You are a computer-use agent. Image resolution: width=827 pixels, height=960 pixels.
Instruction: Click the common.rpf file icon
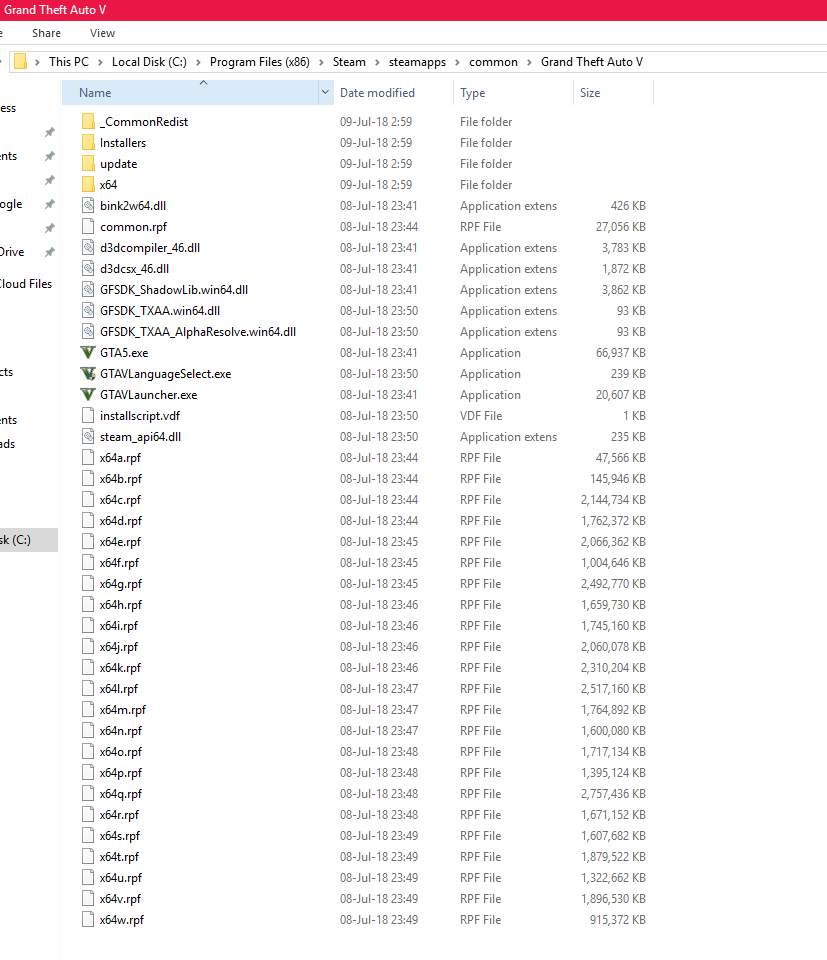pos(88,227)
